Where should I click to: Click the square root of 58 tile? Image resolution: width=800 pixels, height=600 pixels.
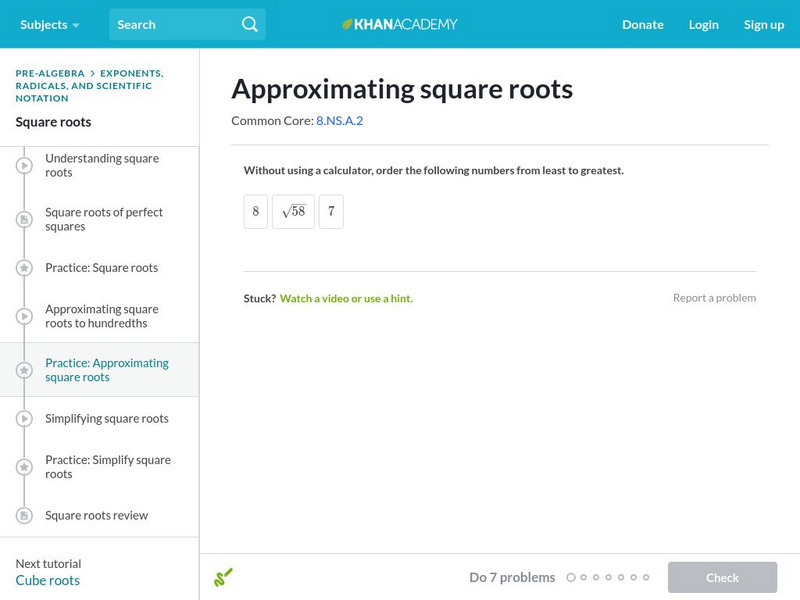click(x=293, y=212)
